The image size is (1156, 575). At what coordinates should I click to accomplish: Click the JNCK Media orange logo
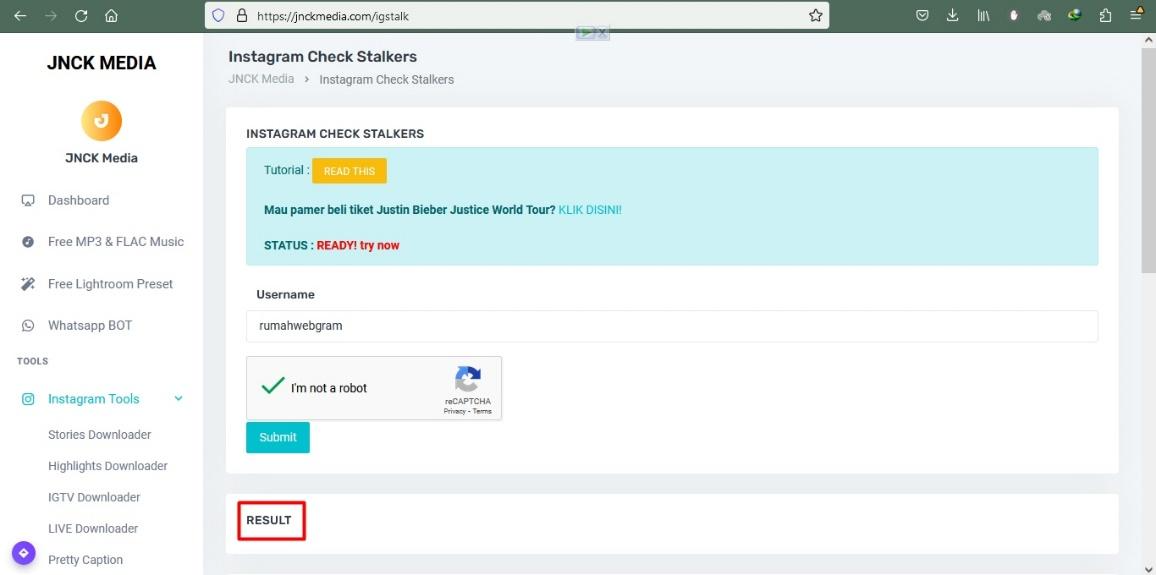pyautogui.click(x=102, y=121)
